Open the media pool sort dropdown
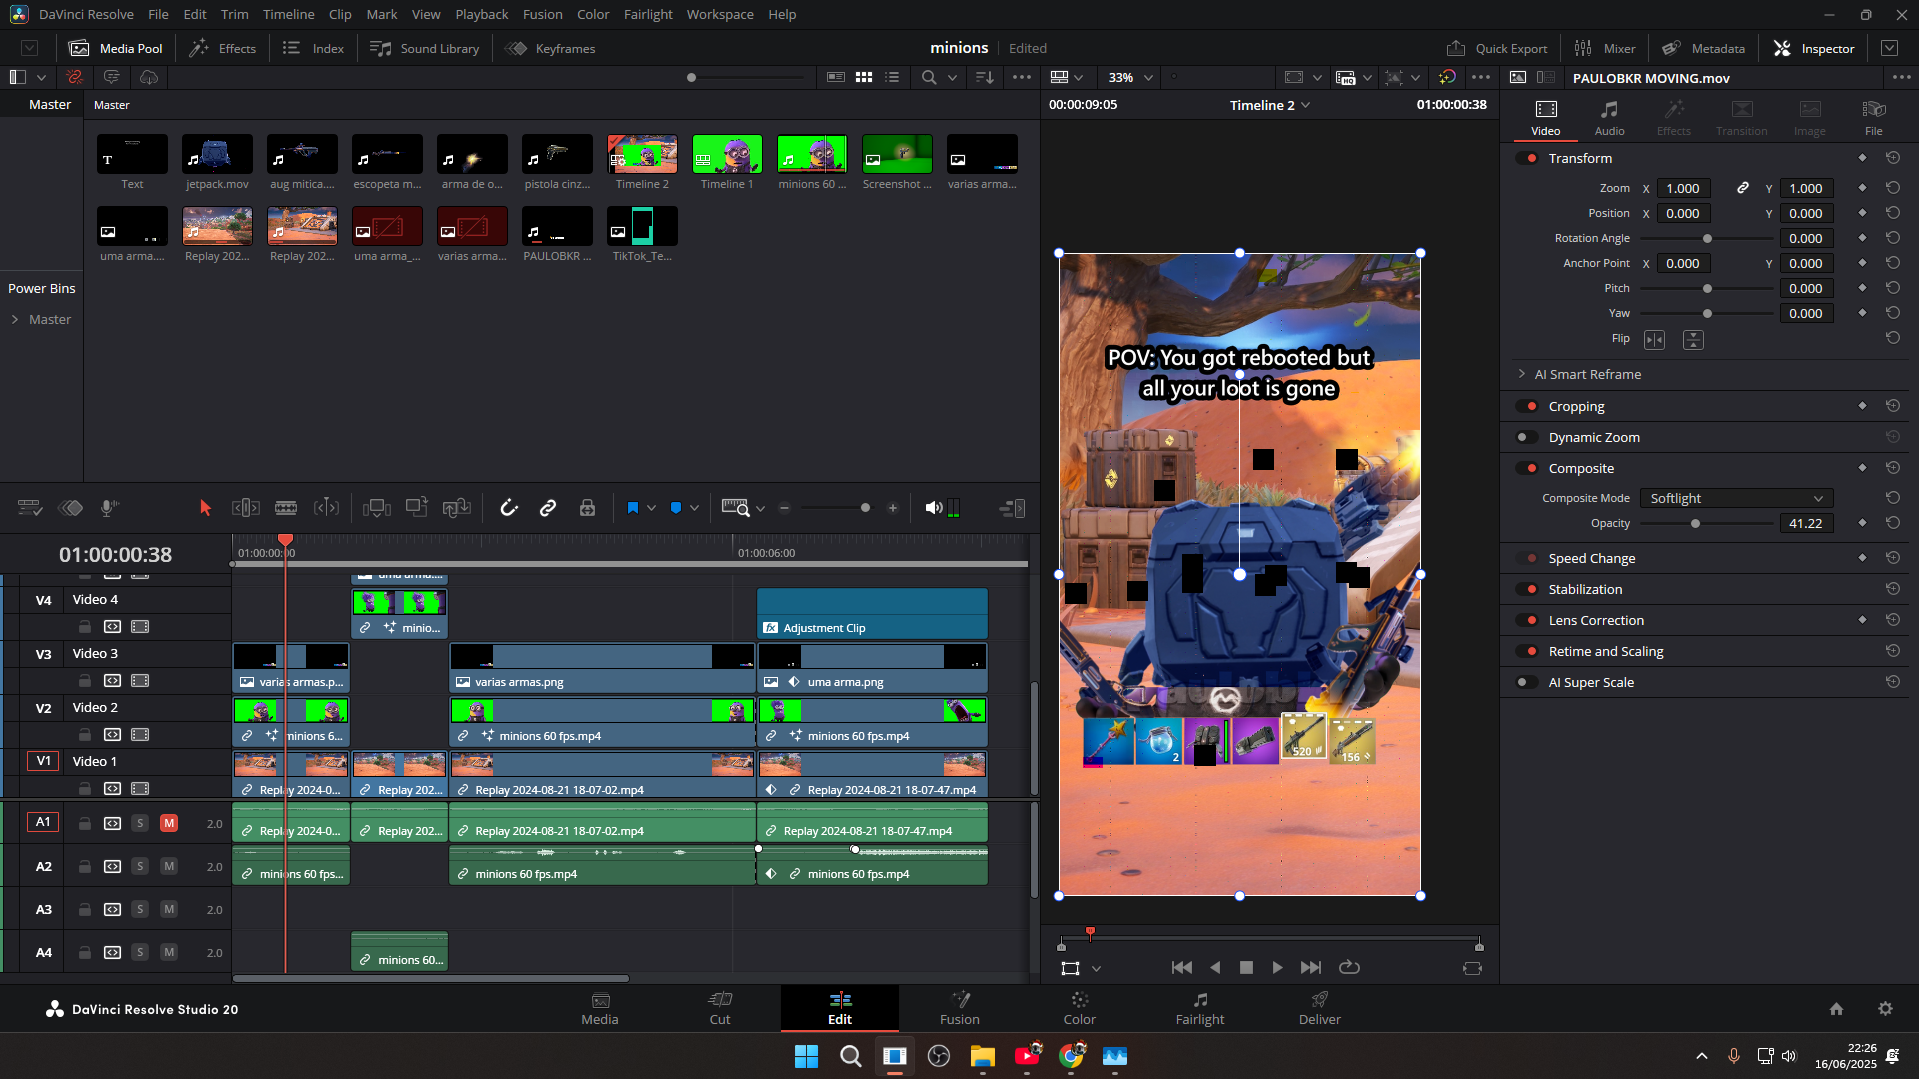Viewport: 1919px width, 1079px height. coord(984,77)
